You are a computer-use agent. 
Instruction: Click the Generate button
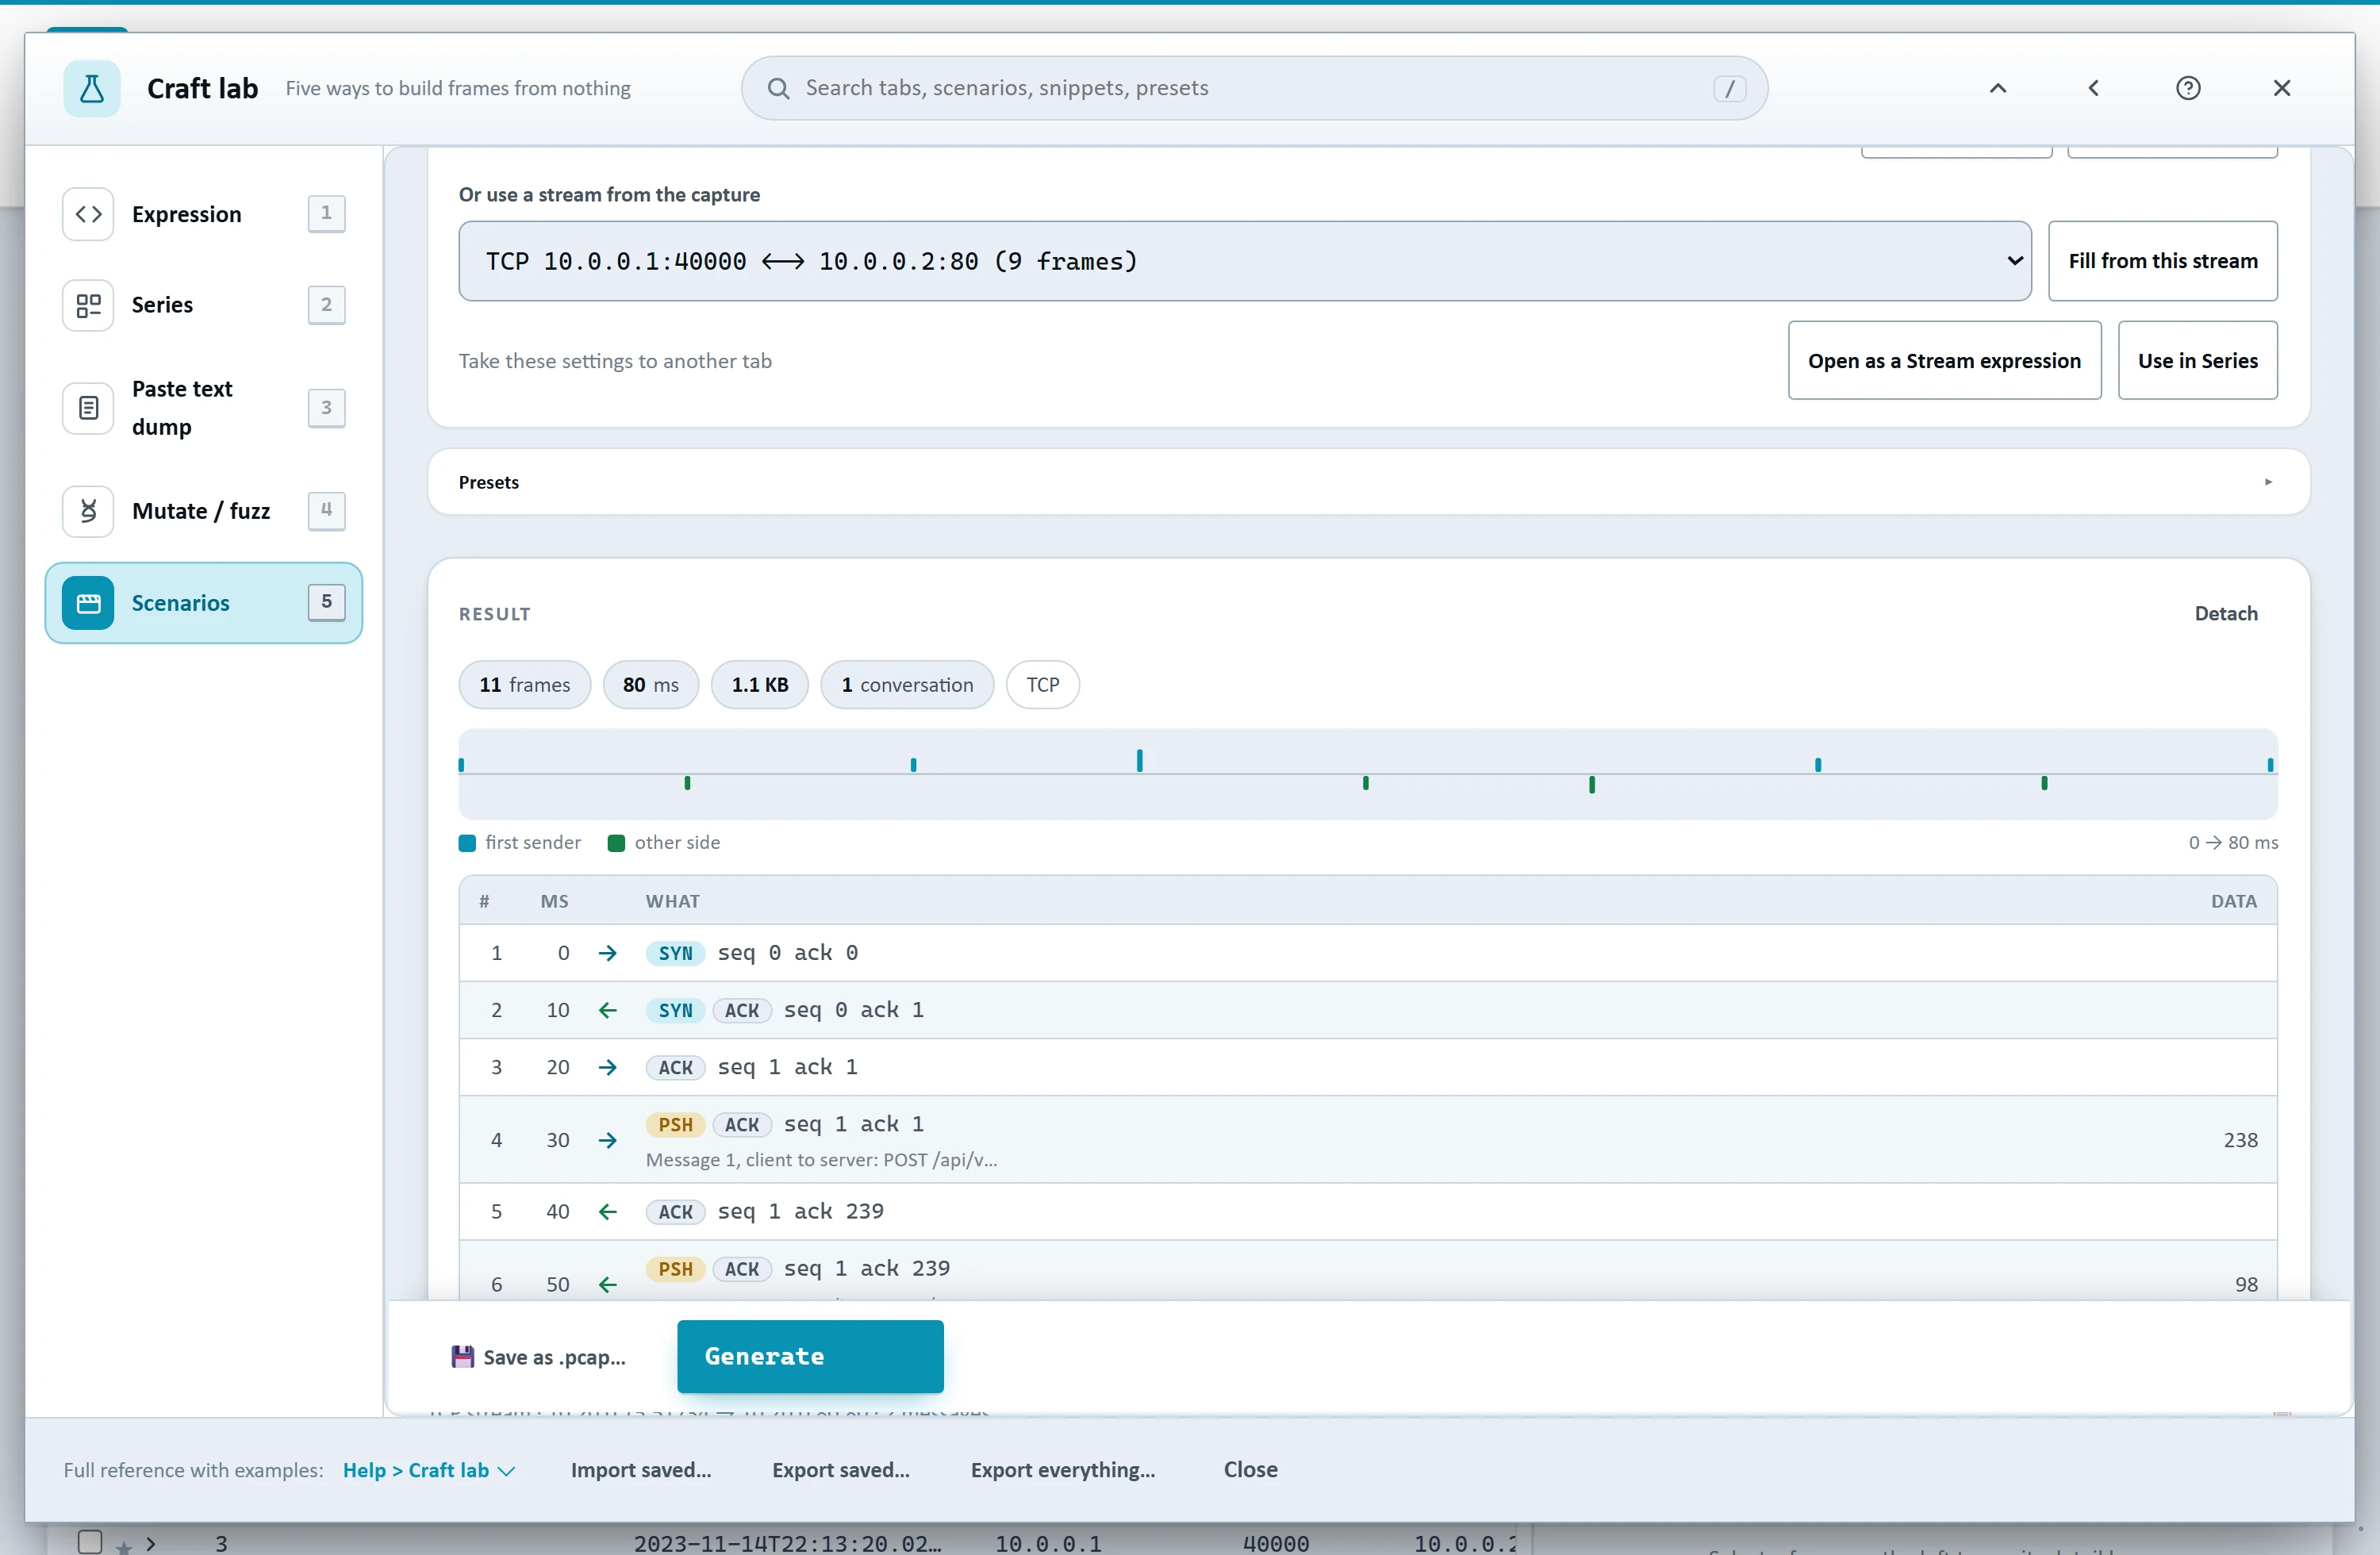tap(810, 1356)
